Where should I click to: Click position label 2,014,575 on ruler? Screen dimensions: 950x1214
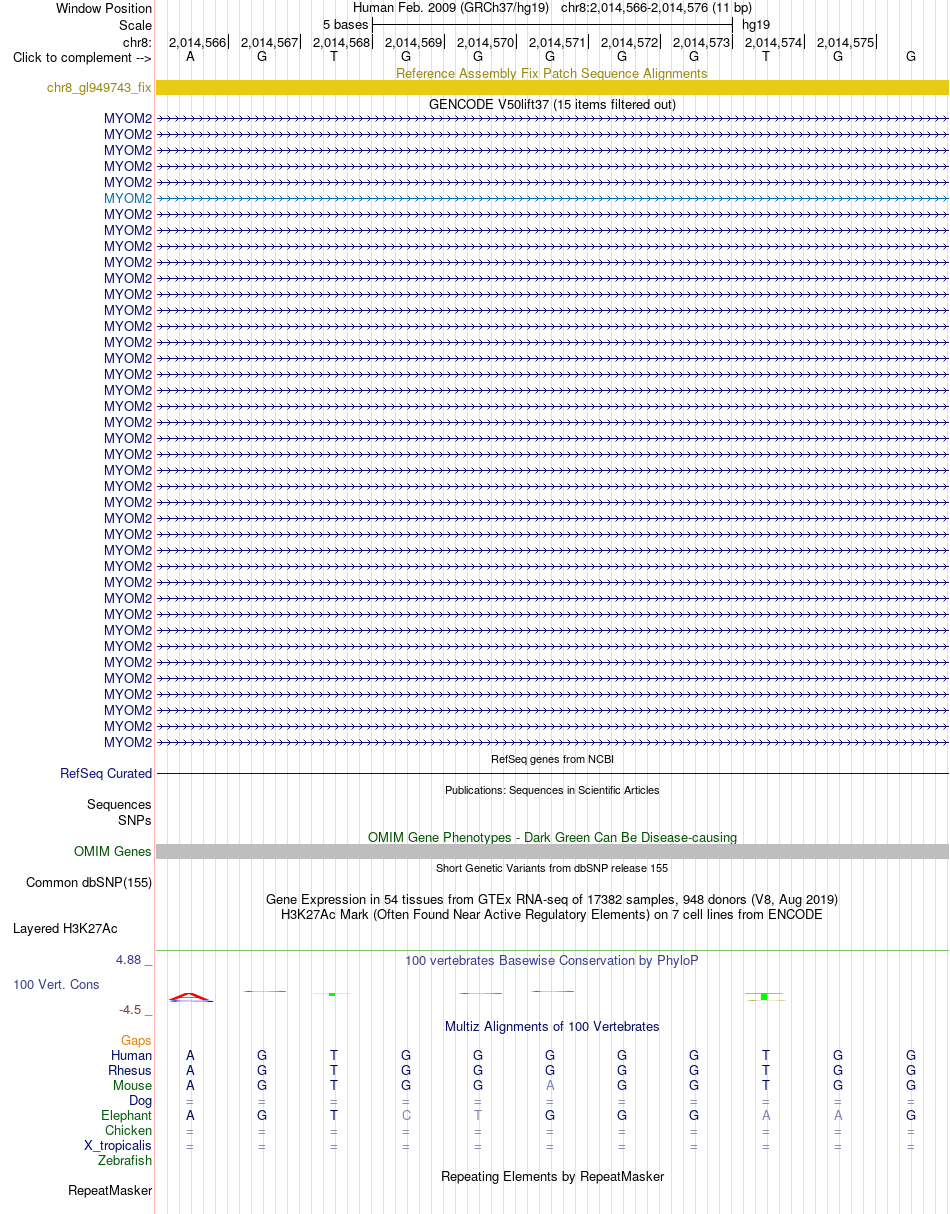845,42
